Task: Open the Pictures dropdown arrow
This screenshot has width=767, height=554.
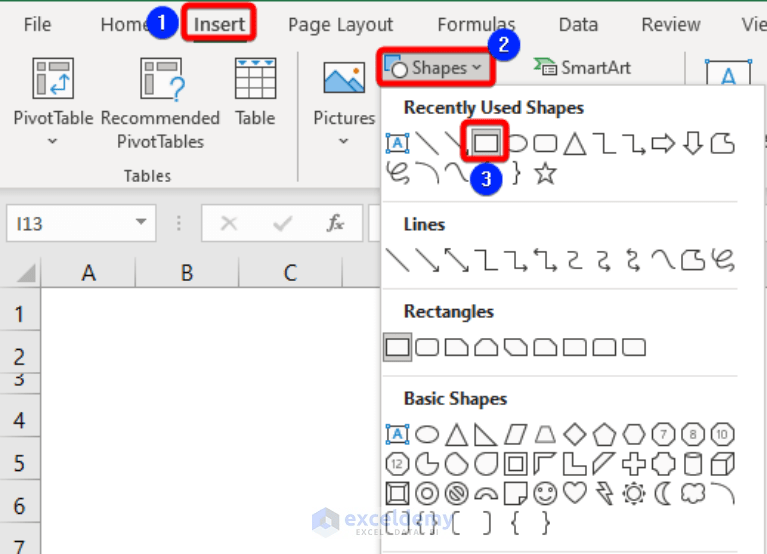Action: click(343, 141)
